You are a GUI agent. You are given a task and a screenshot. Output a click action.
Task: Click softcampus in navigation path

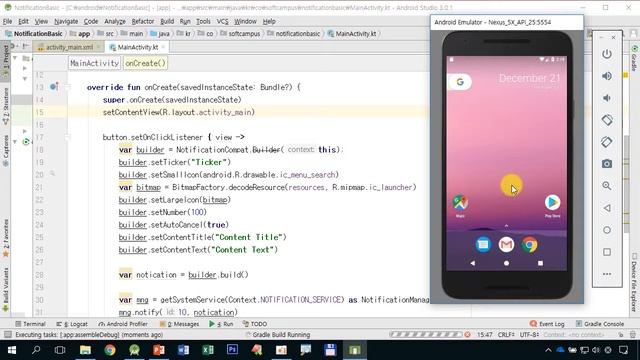240,33
